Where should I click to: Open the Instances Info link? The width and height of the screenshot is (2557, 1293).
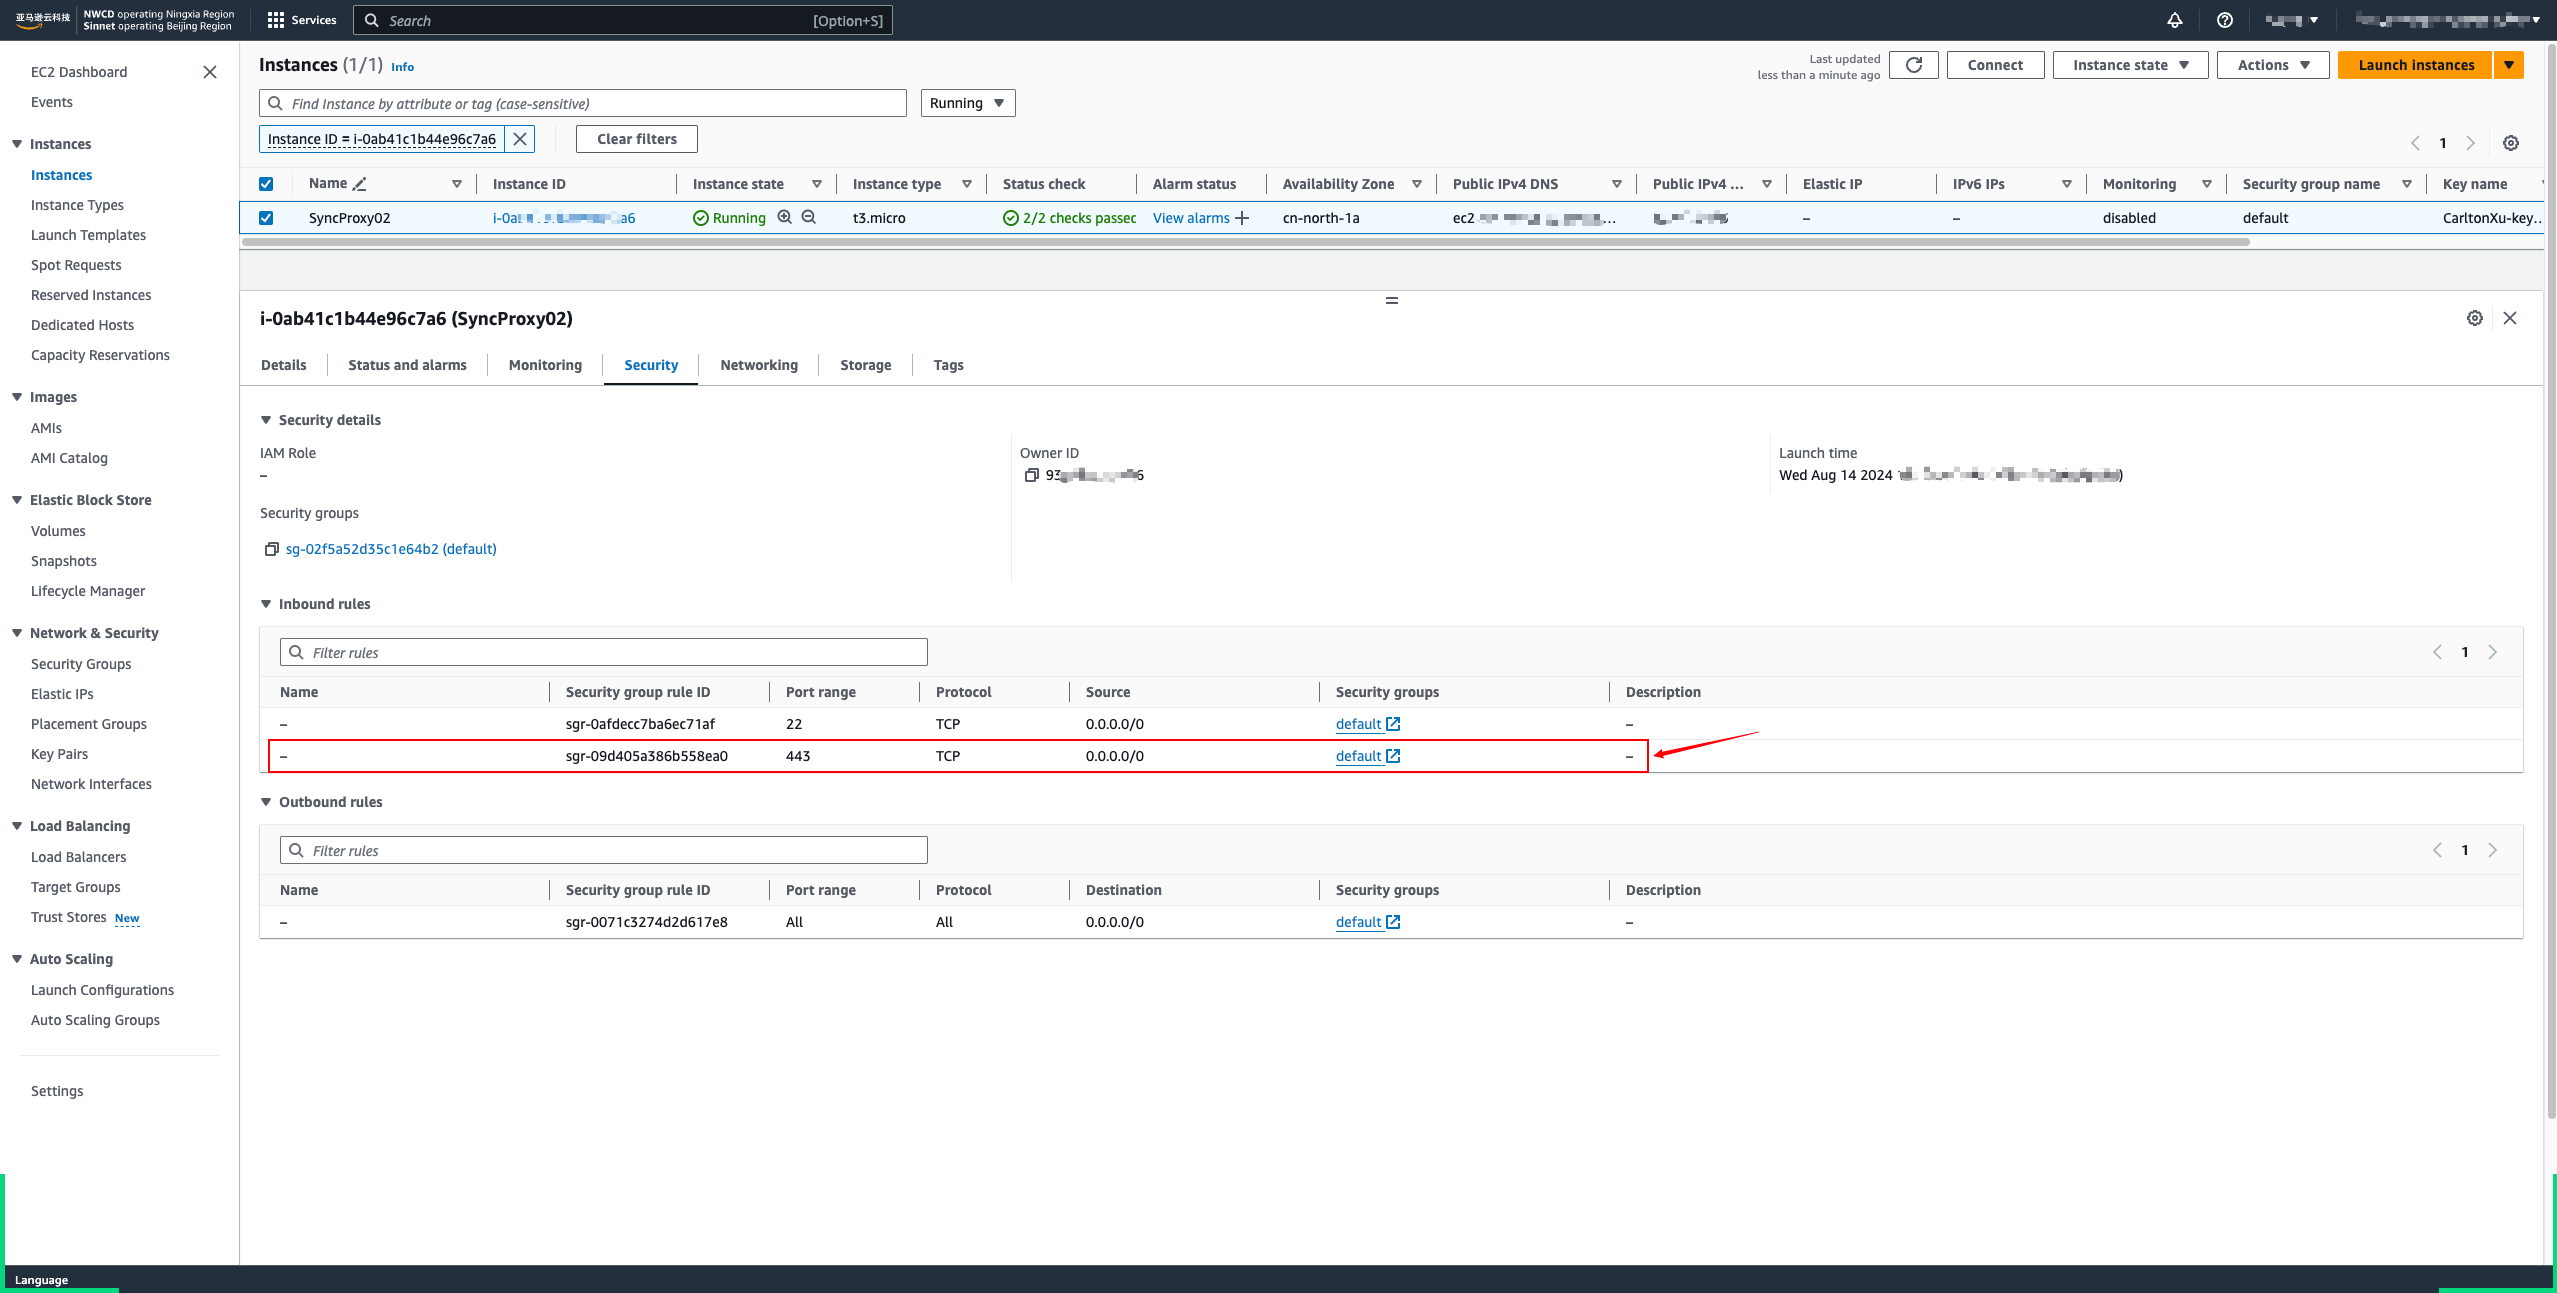pos(402,67)
